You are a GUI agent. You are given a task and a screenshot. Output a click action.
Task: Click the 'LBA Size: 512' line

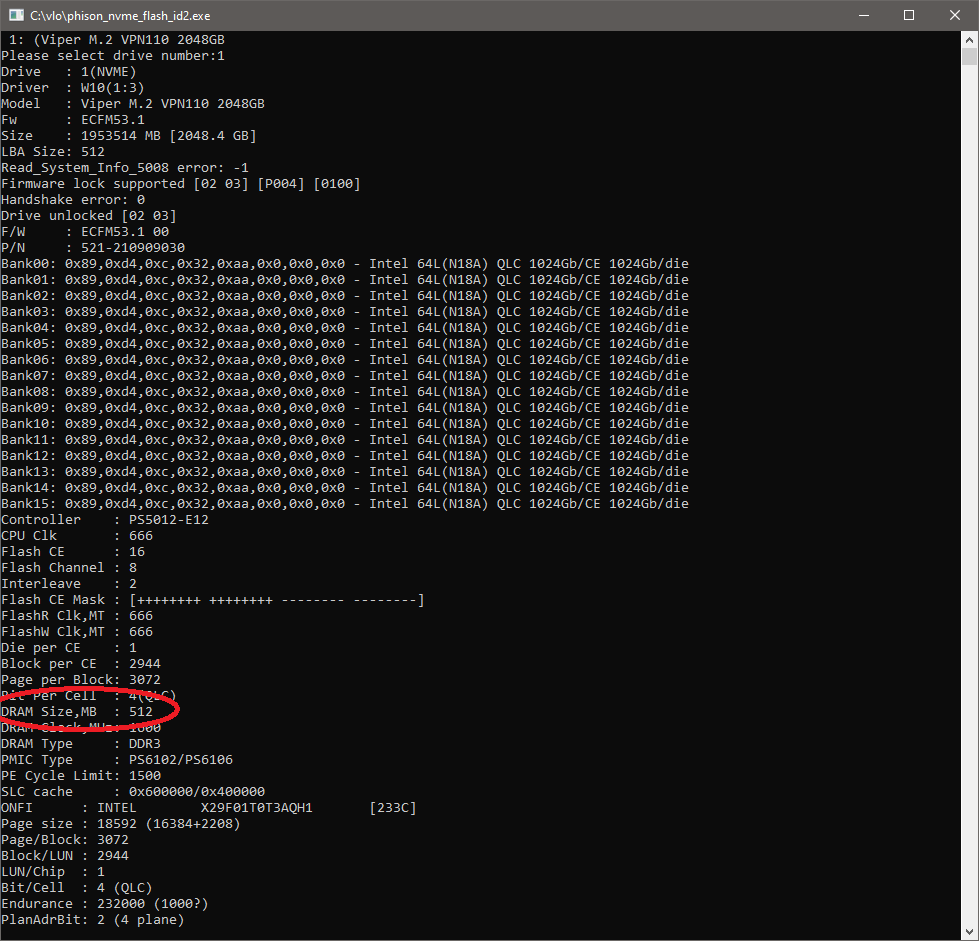pos(53,152)
